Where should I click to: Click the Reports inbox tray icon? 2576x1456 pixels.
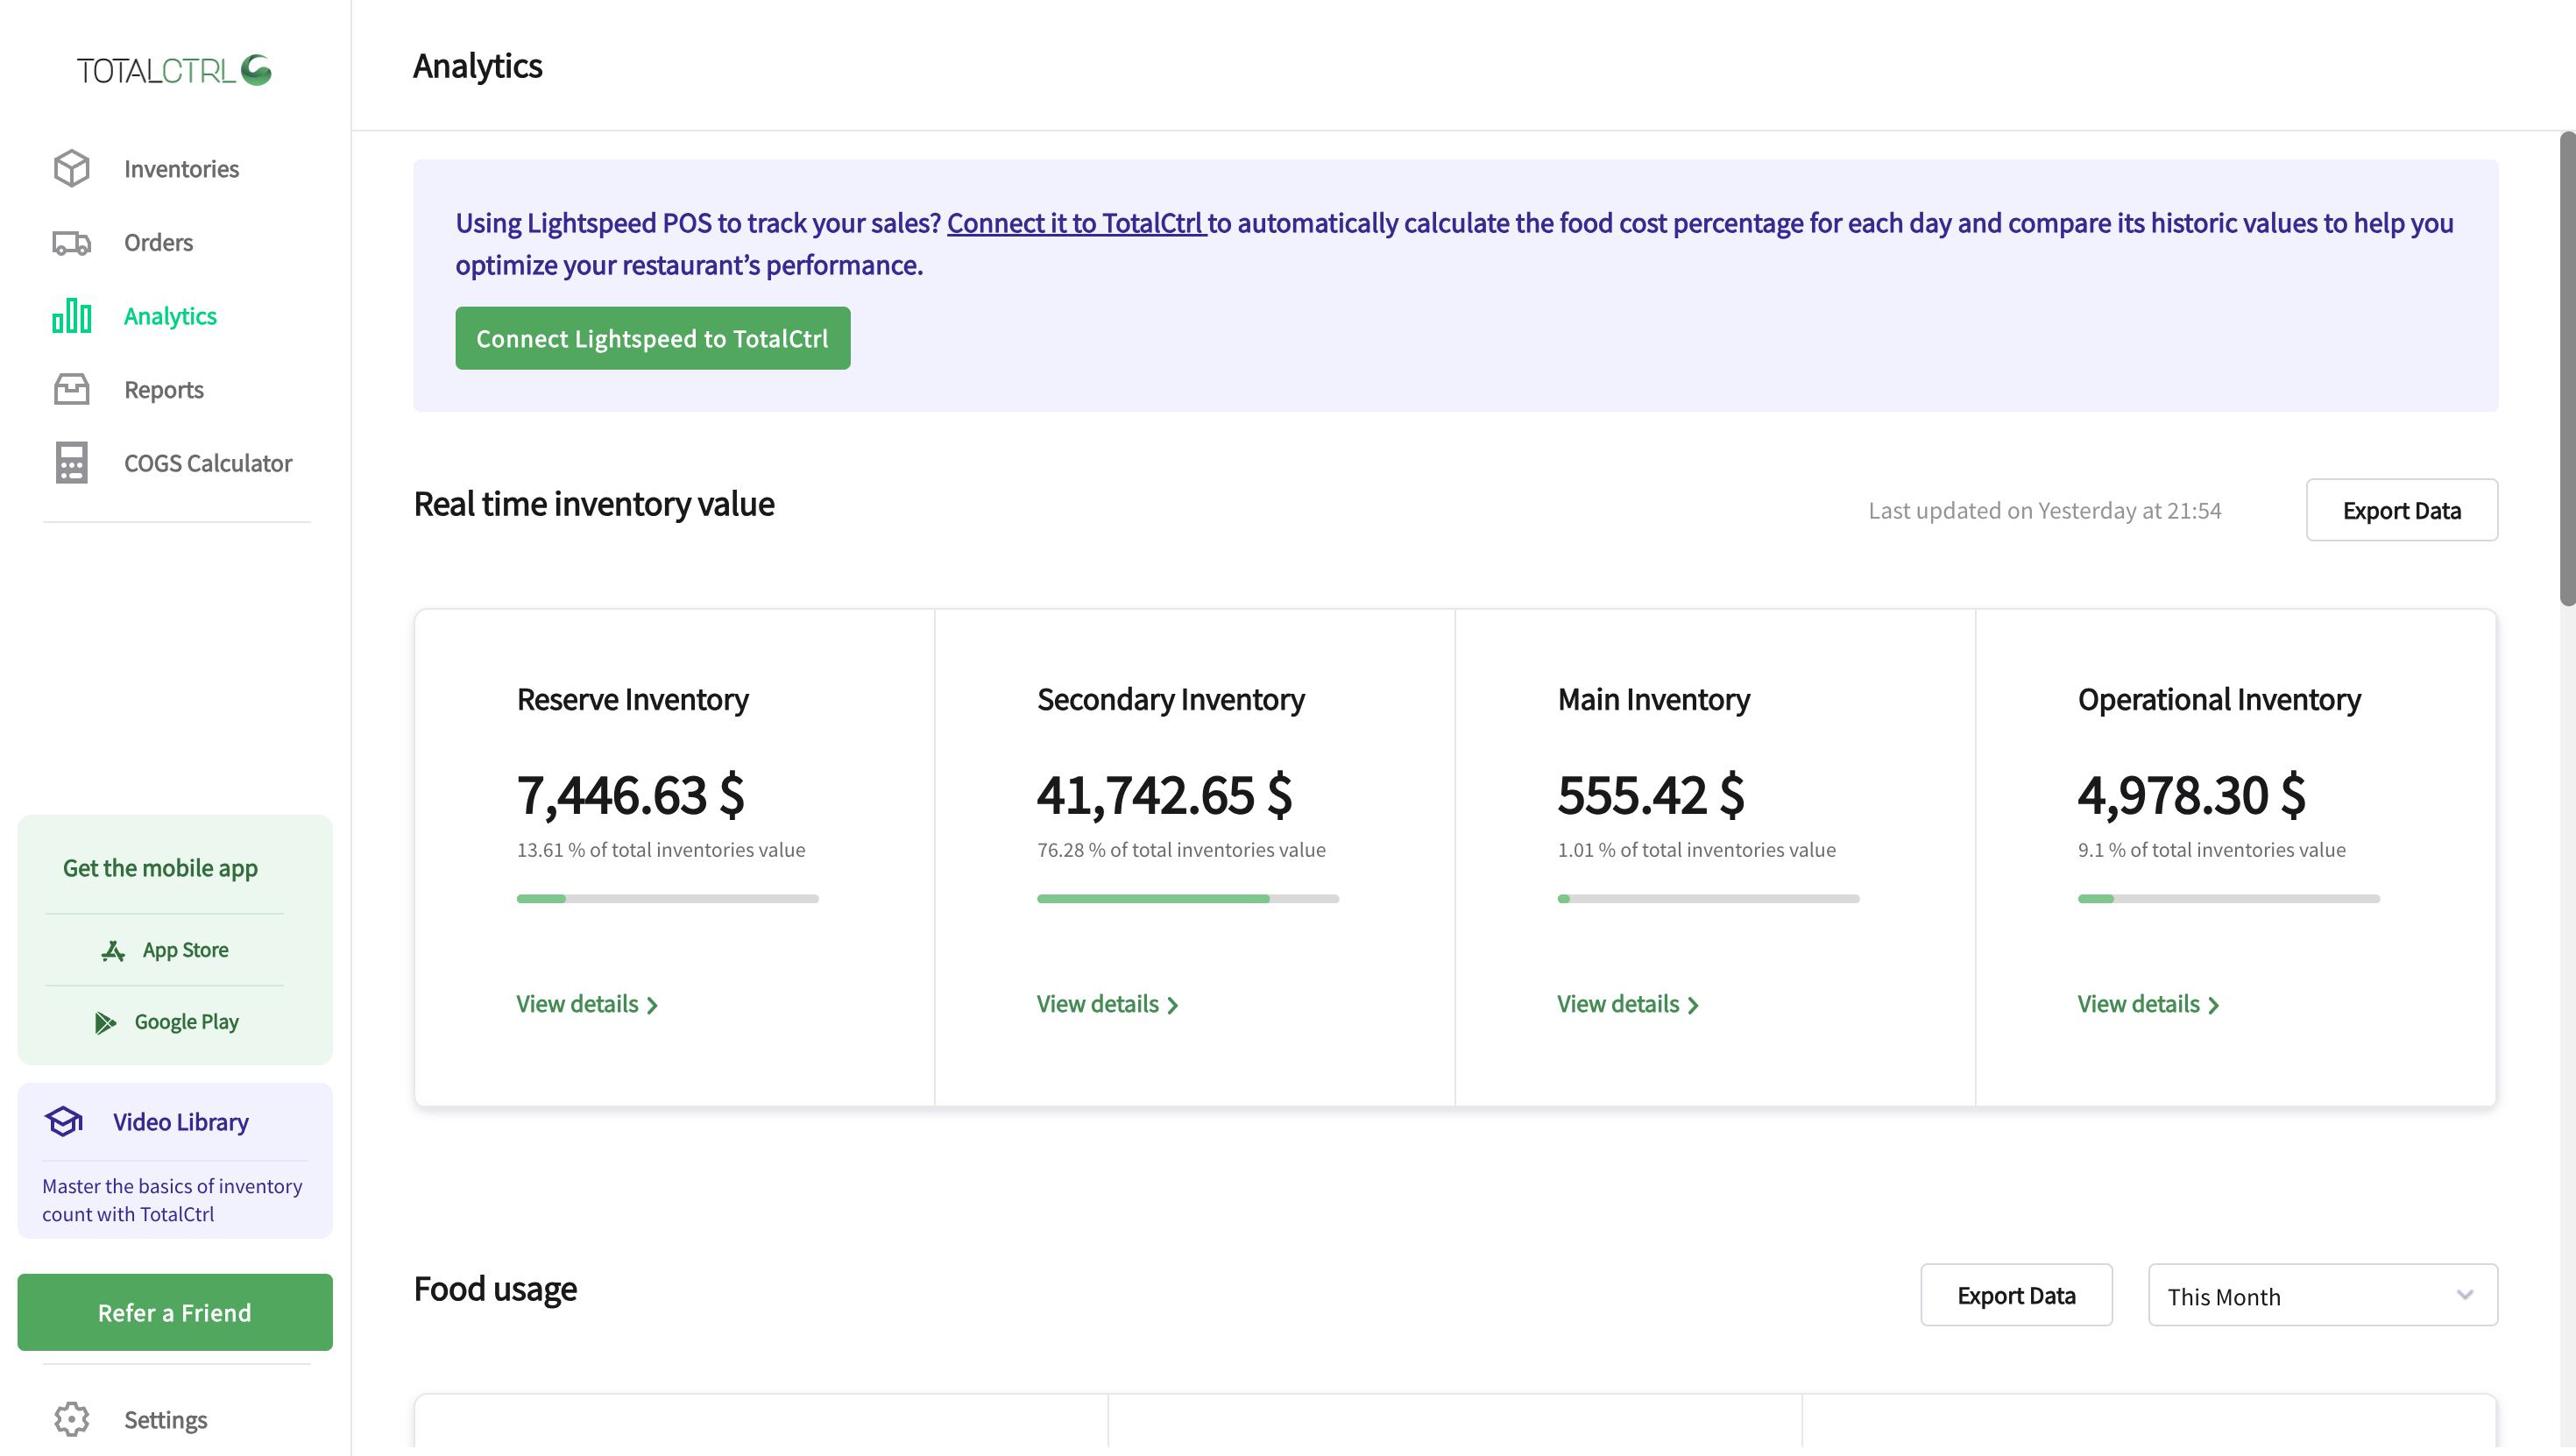(x=71, y=389)
